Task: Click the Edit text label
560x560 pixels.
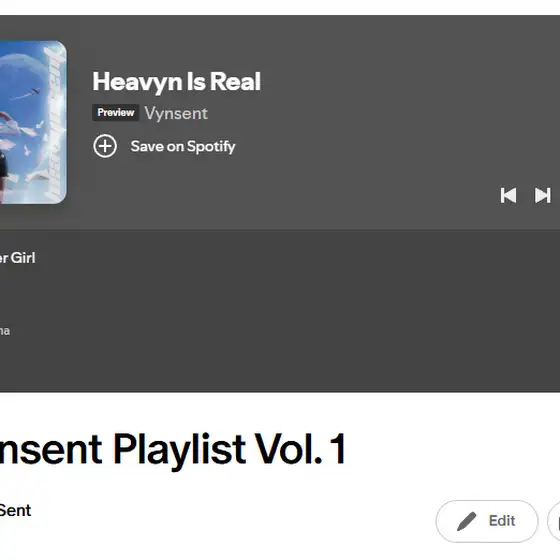Action: coord(502,521)
